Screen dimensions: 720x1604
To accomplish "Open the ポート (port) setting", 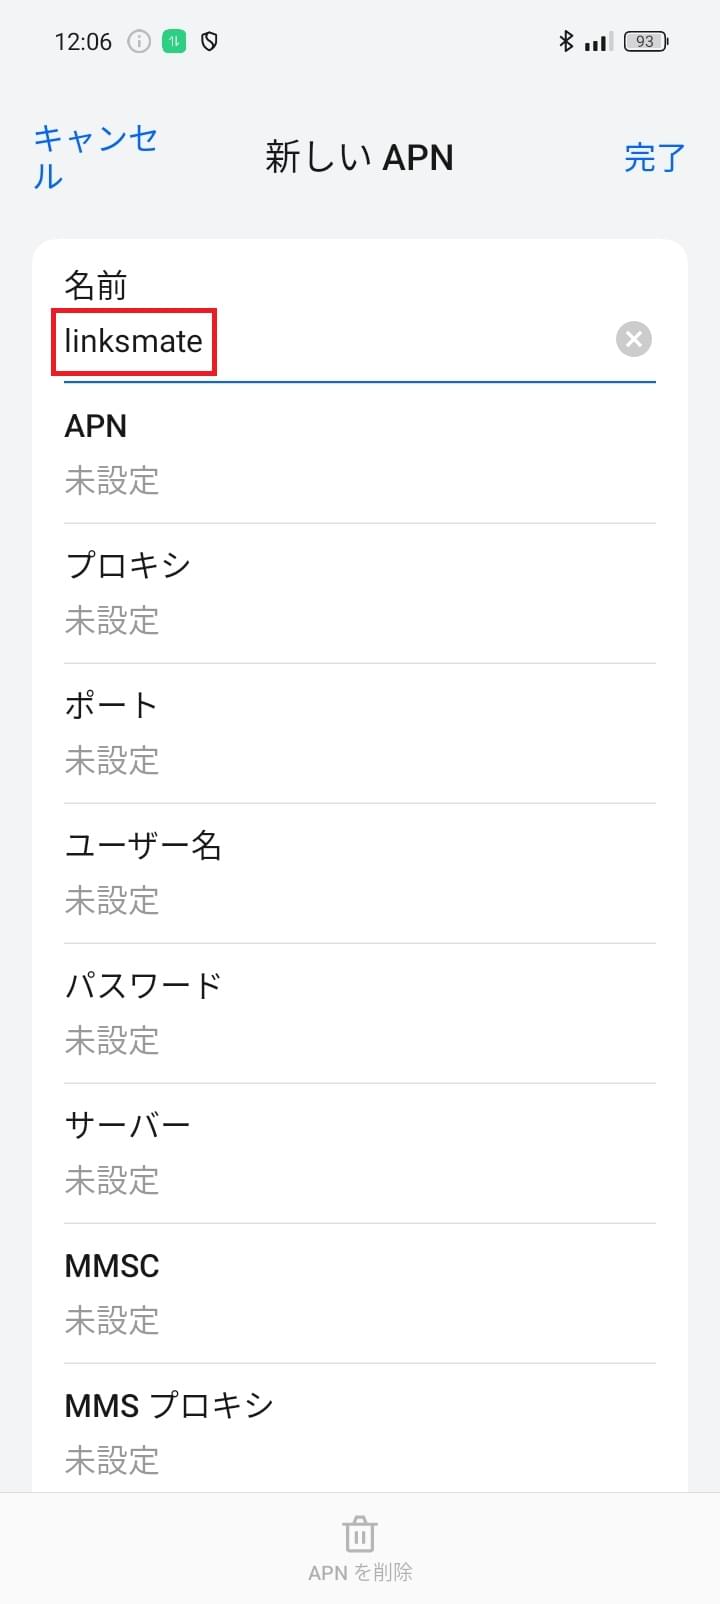I will [360, 733].
